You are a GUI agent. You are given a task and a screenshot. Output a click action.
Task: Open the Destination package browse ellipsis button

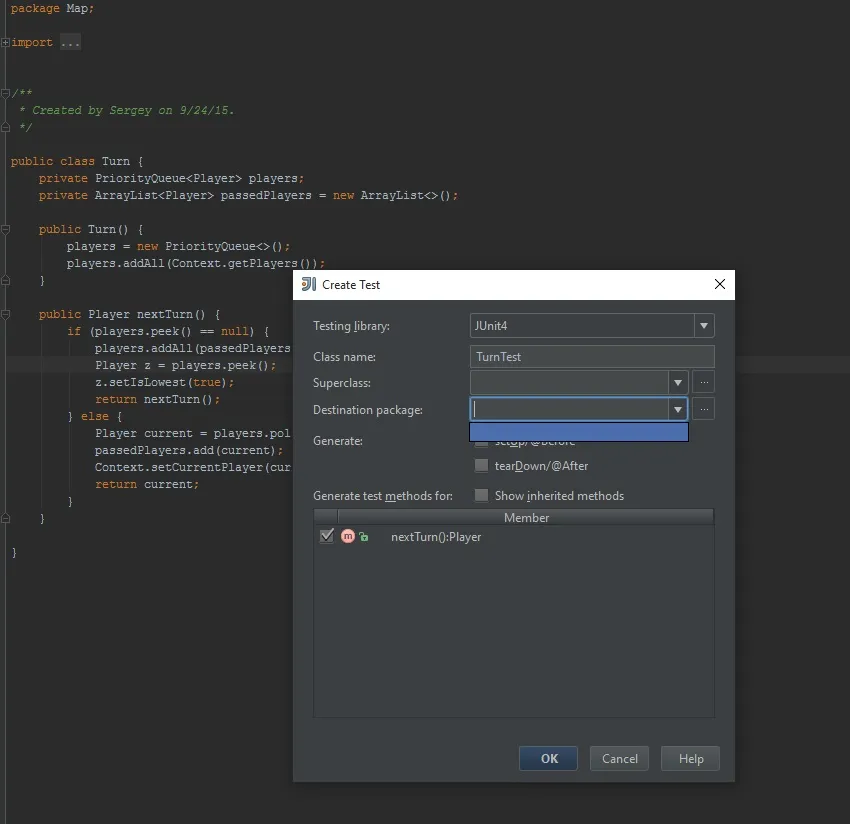pyautogui.click(x=703, y=409)
